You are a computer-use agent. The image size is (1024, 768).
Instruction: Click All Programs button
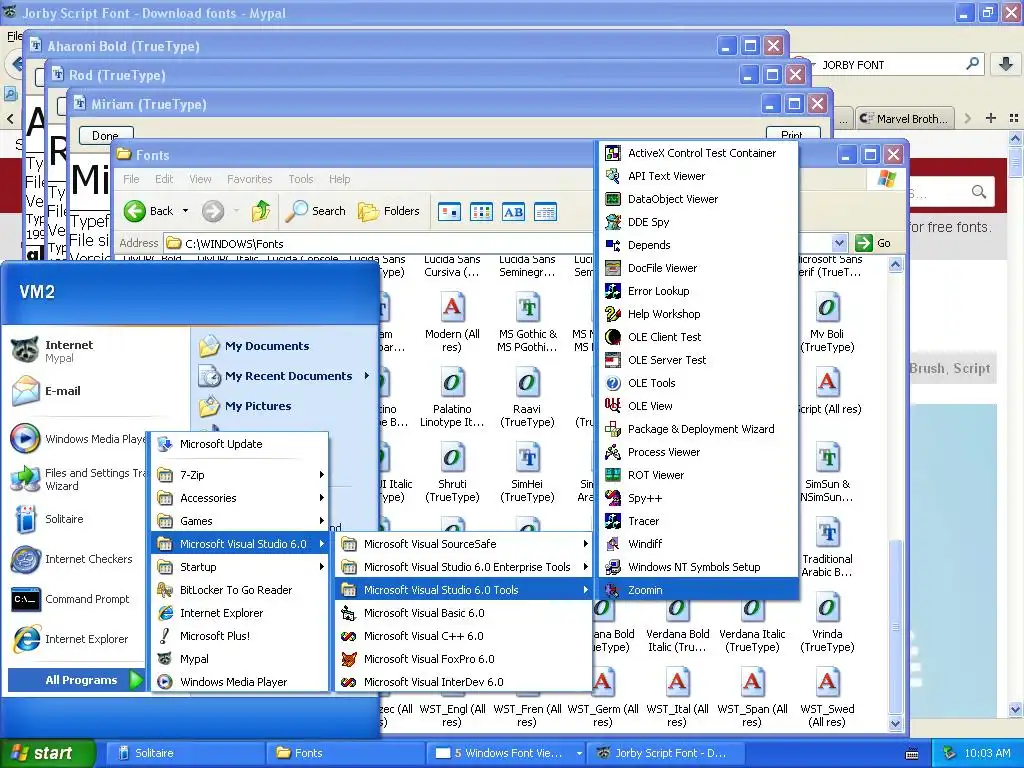click(x=76, y=680)
